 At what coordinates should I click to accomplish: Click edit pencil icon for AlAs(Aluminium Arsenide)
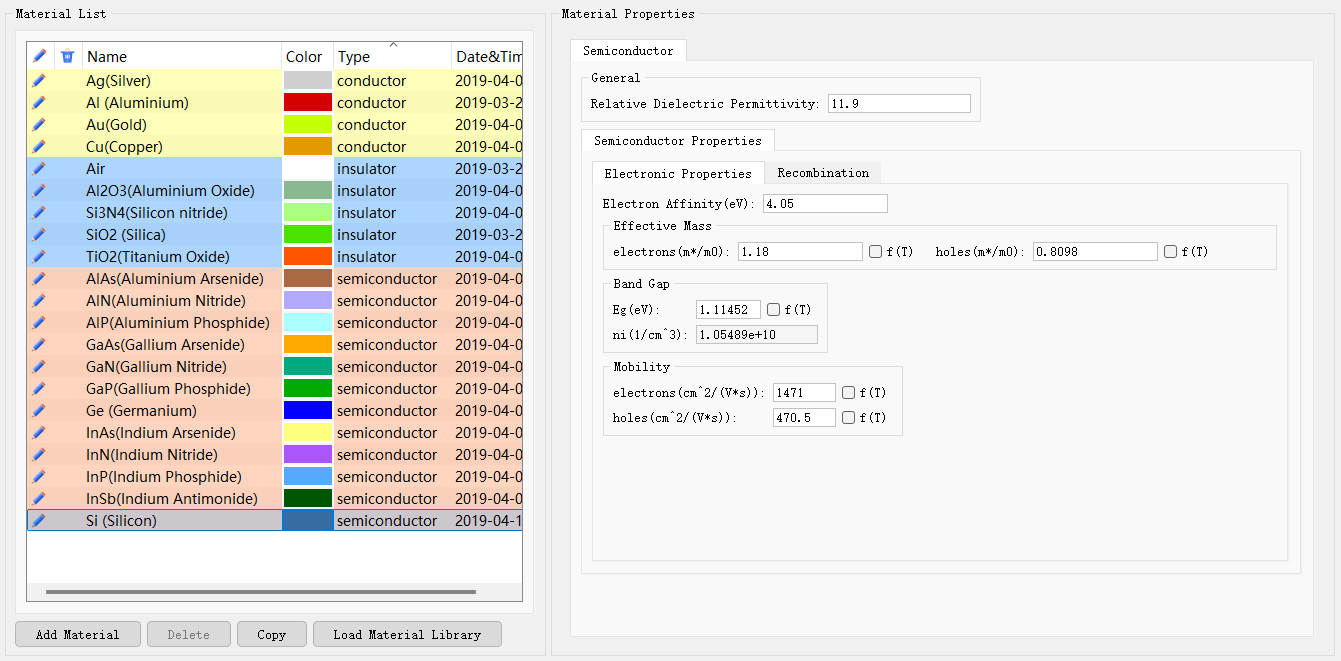(39, 278)
